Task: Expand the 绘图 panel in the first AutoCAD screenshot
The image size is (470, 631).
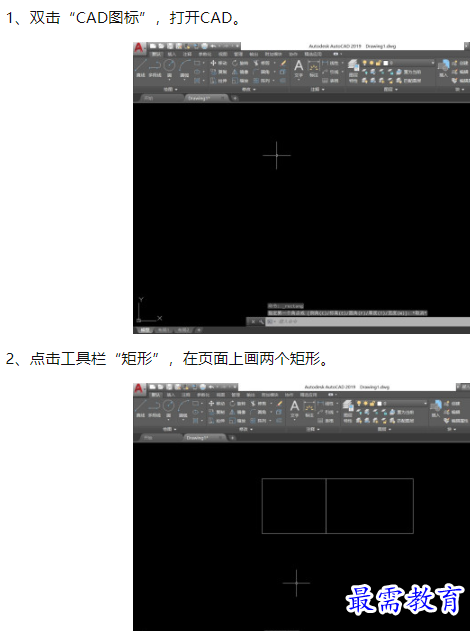Action: pyautogui.click(x=170, y=89)
